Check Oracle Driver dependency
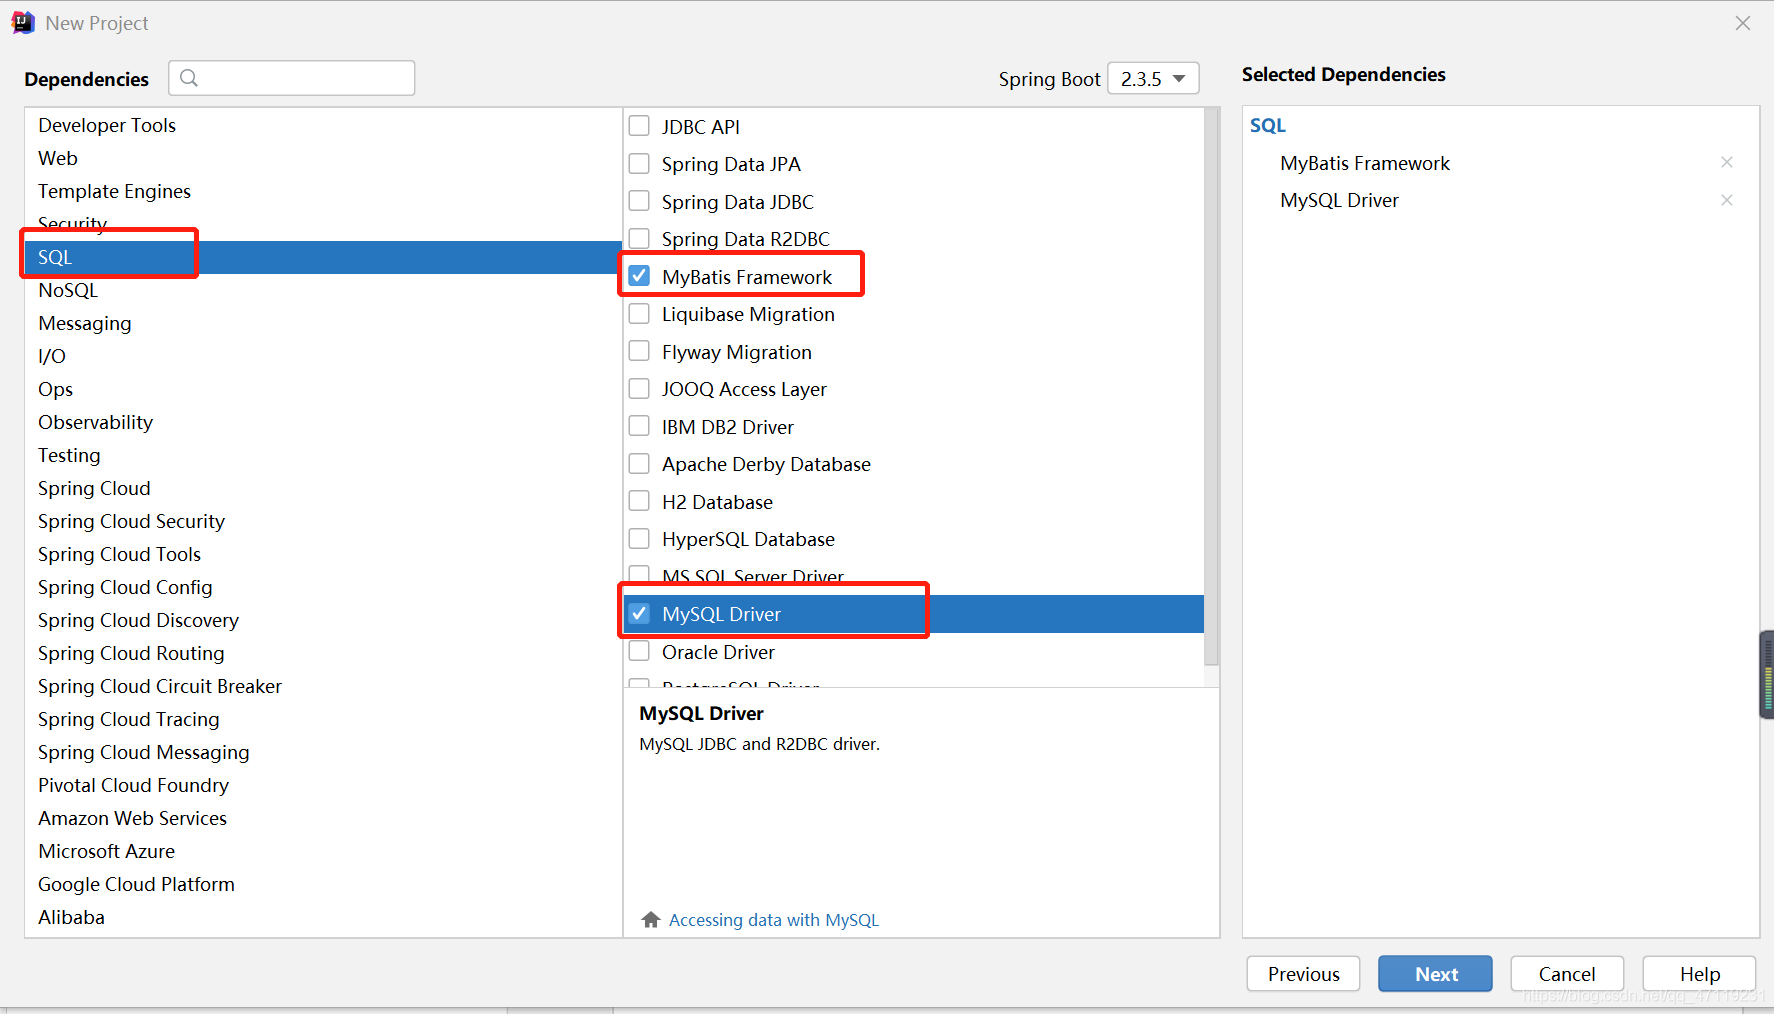1774x1014 pixels. (x=639, y=651)
